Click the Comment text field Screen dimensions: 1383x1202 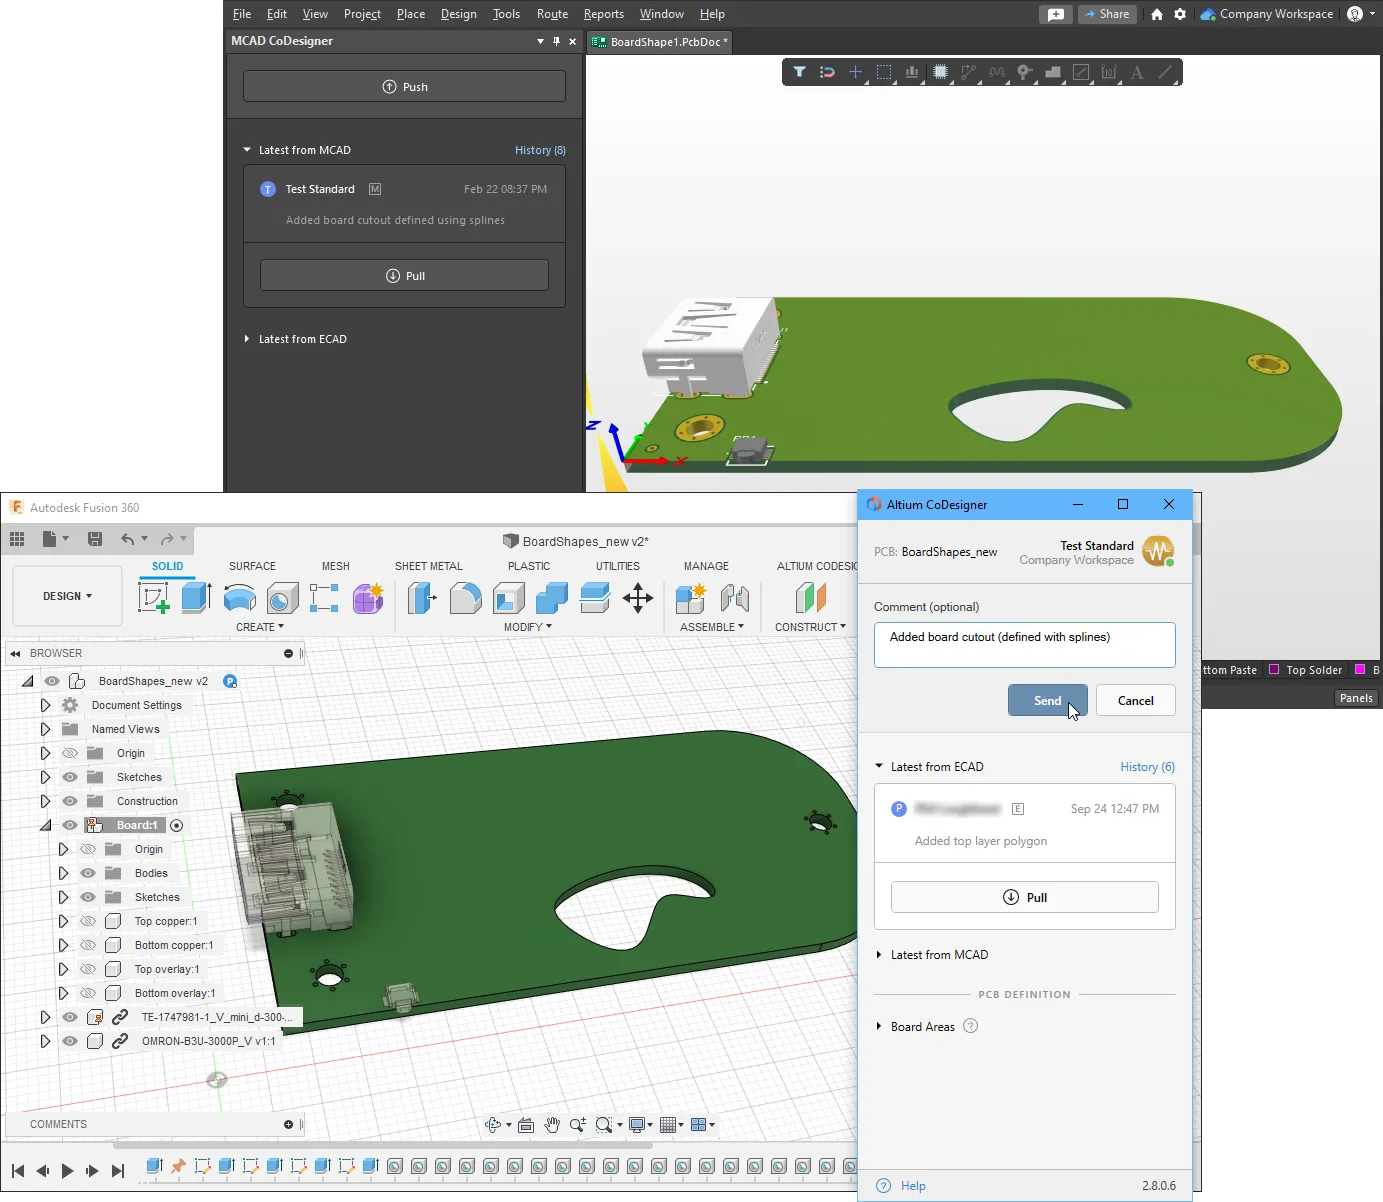point(1024,645)
